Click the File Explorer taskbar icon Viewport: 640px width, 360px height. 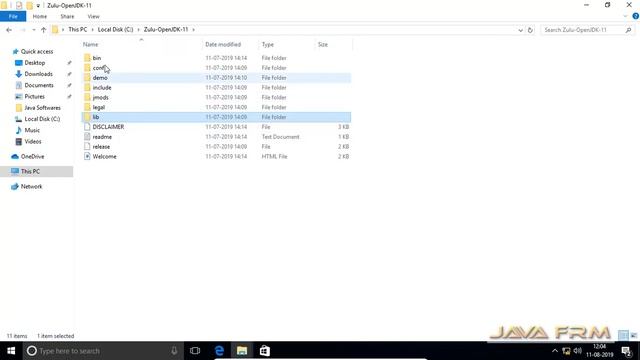pos(242,351)
